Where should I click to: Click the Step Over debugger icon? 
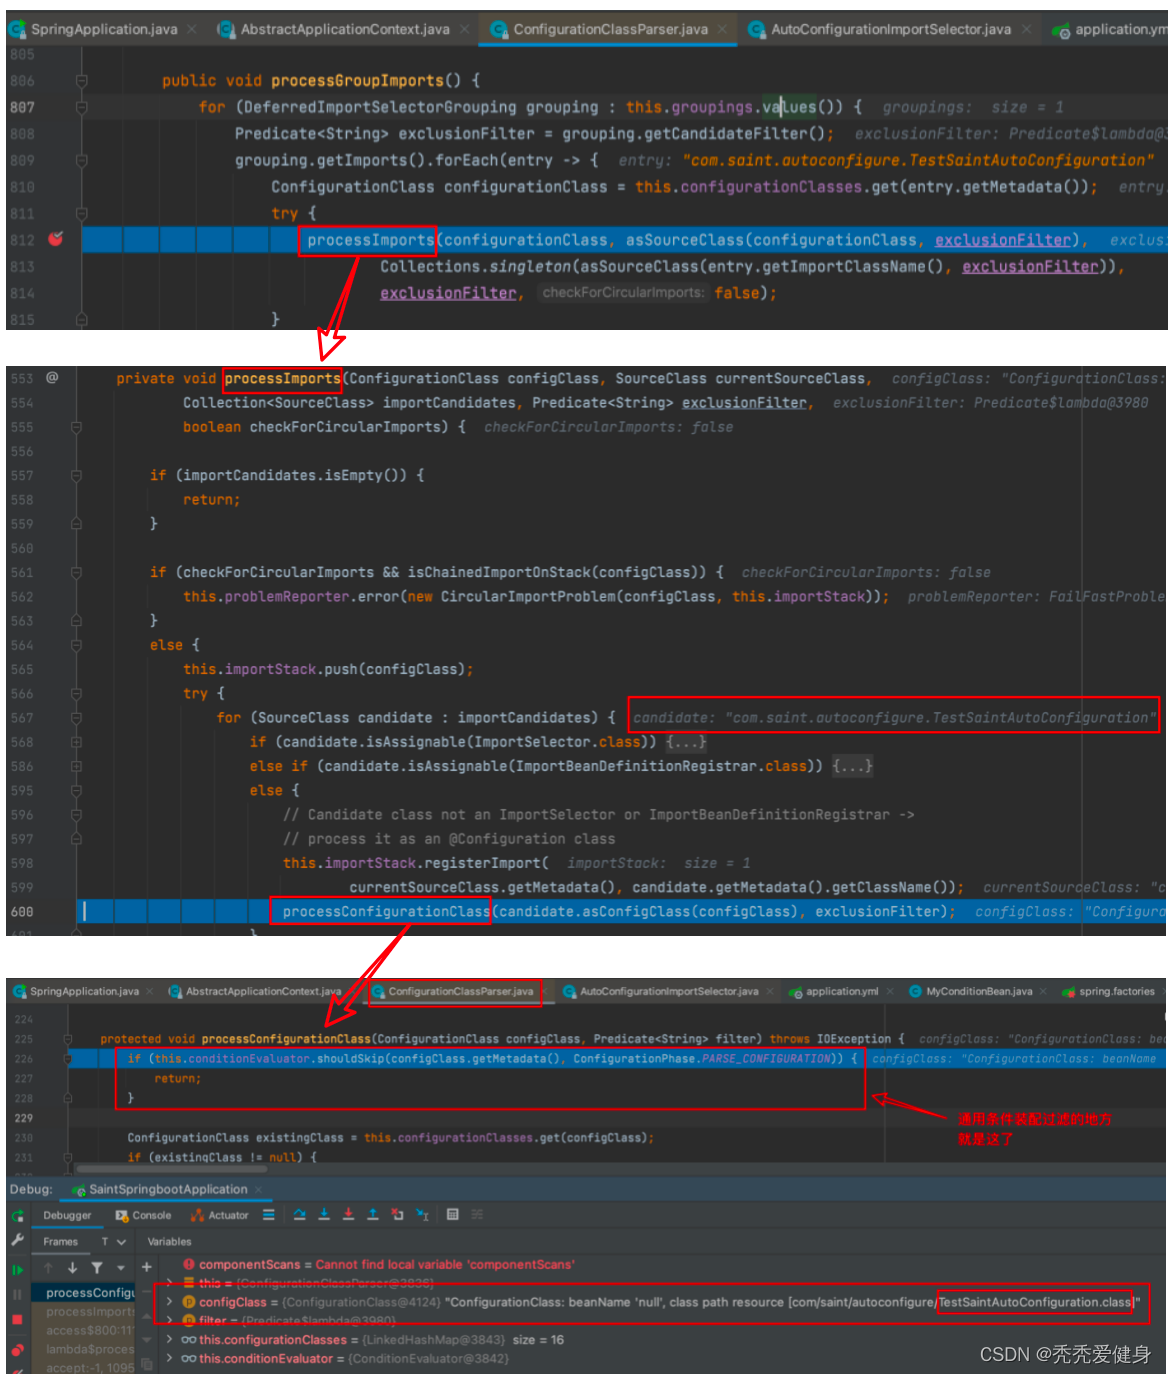299,1215
